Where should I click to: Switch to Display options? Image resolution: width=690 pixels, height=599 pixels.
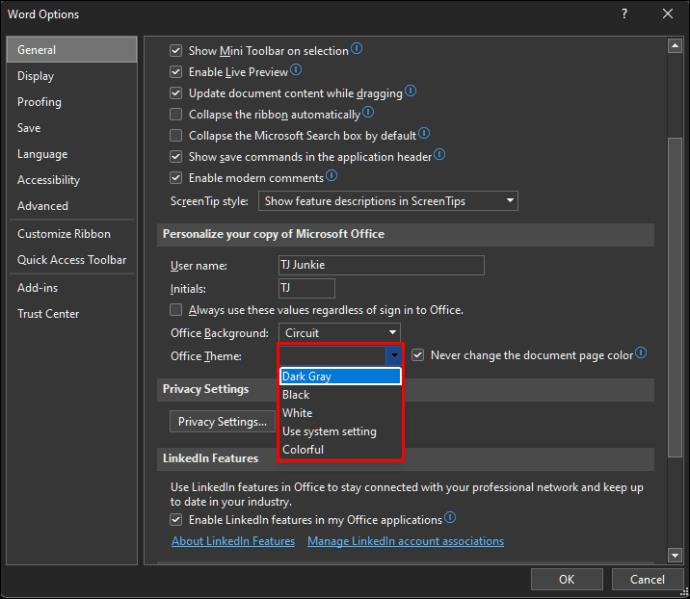point(72,76)
